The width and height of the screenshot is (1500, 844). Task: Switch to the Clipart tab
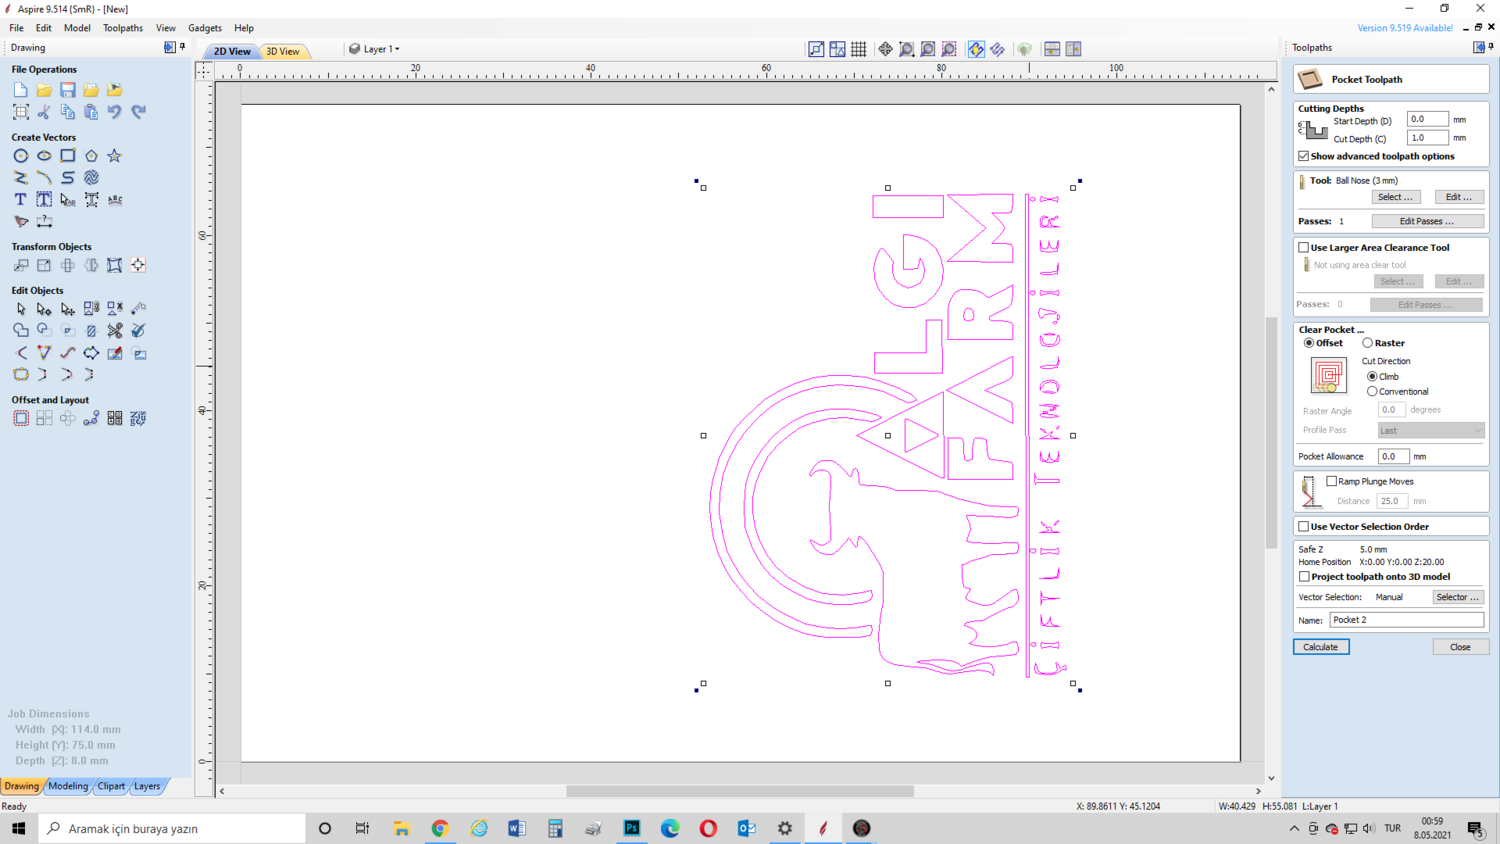pos(111,786)
